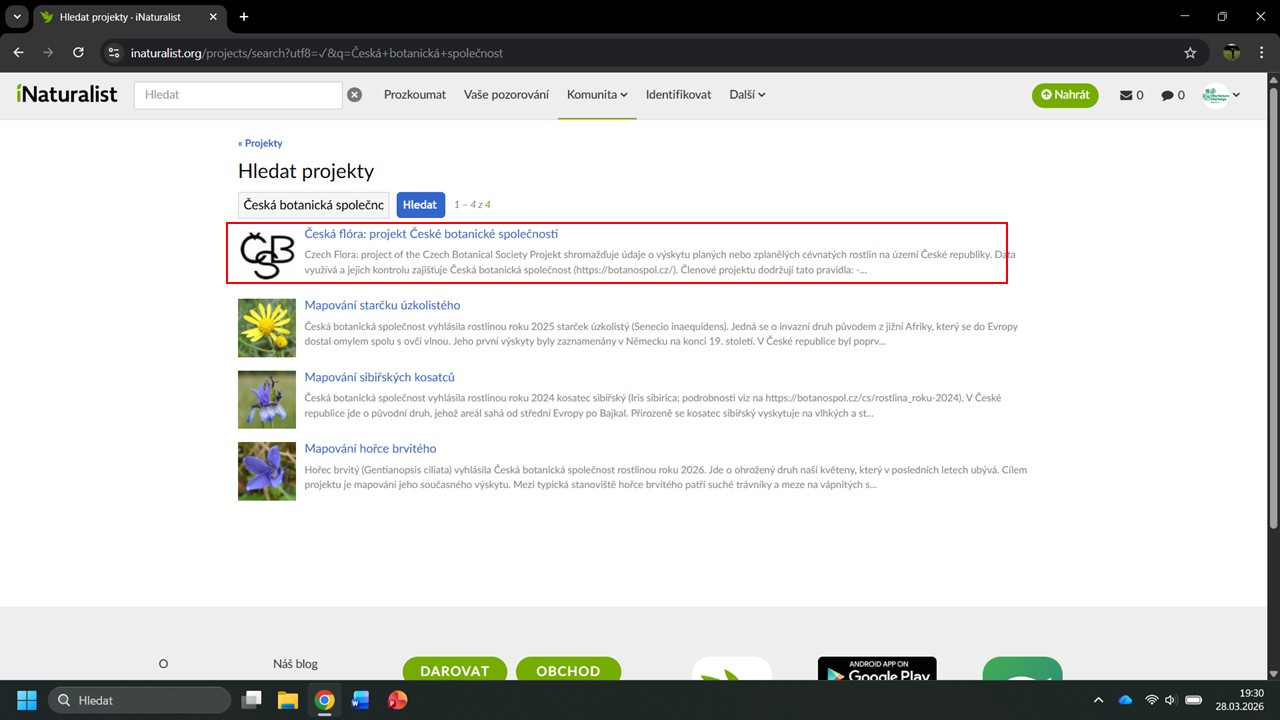The width and height of the screenshot is (1280, 720).
Task: Click the green Nahrát upload button
Action: [1065, 95]
